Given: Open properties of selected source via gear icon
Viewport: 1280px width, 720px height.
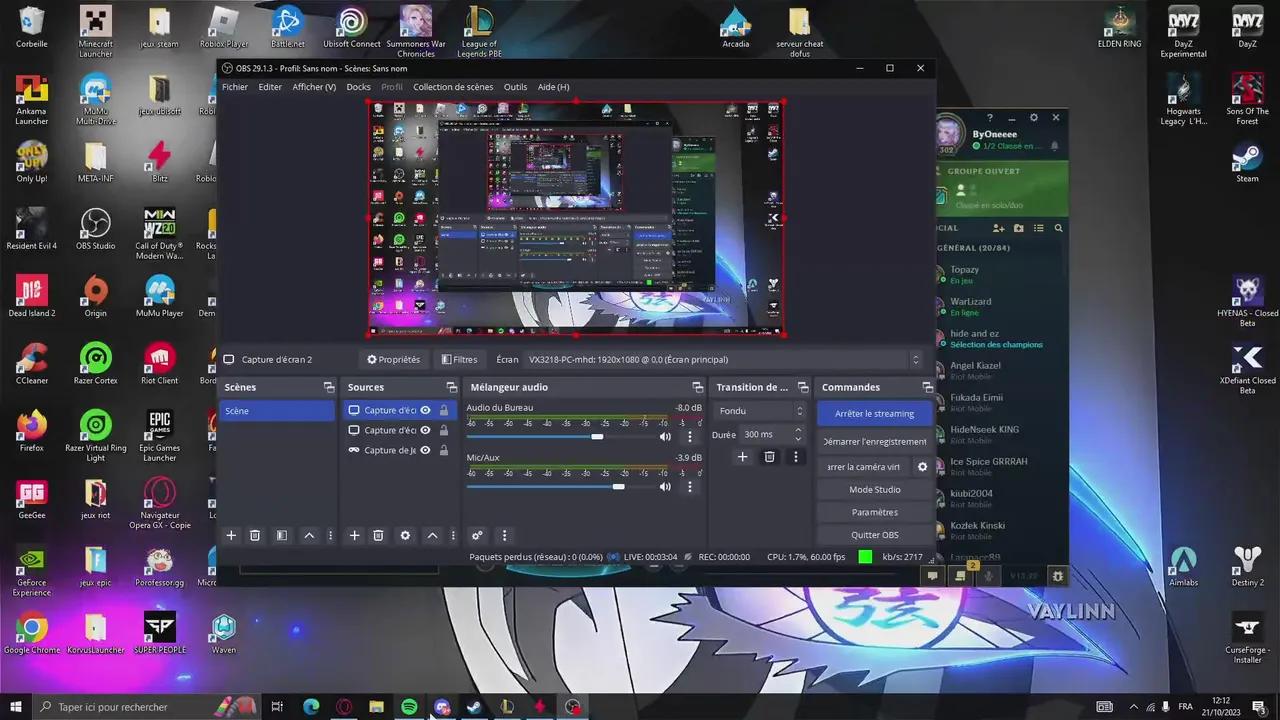Looking at the screenshot, I should pyautogui.click(x=405, y=535).
